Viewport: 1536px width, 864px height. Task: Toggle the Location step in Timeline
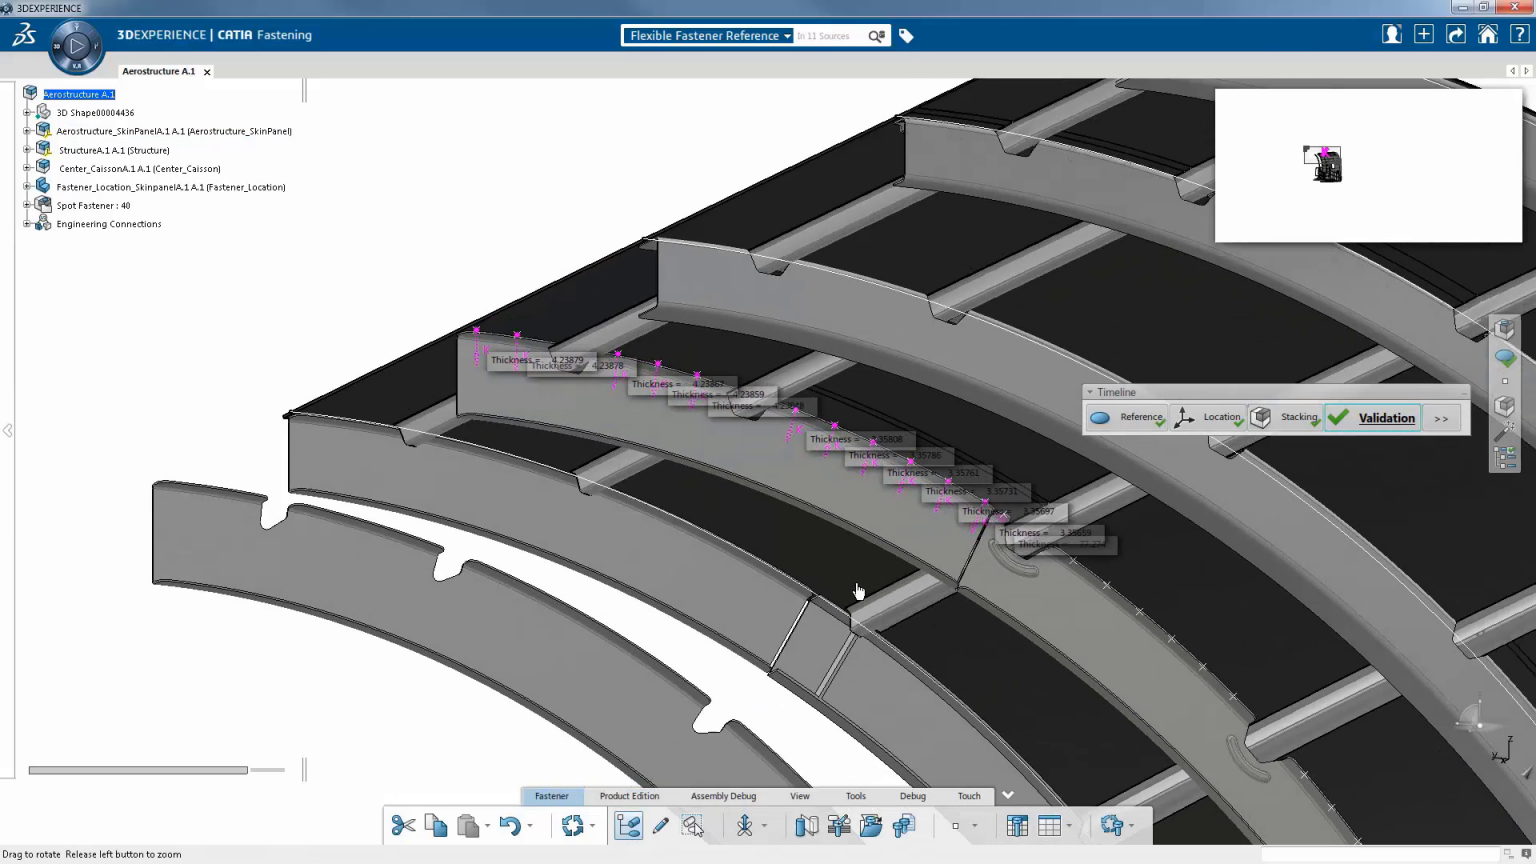pyautogui.click(x=1209, y=418)
